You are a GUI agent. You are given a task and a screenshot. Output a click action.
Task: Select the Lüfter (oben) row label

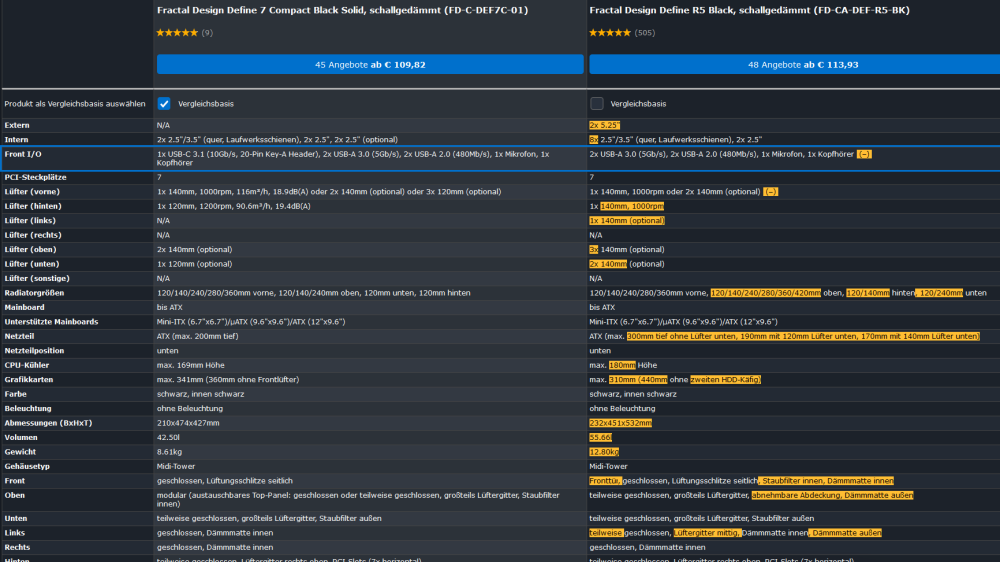pyautogui.click(x=30, y=249)
